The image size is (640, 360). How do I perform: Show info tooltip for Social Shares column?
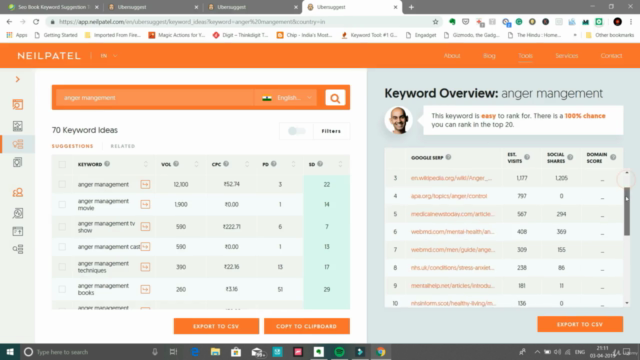tap(570, 157)
